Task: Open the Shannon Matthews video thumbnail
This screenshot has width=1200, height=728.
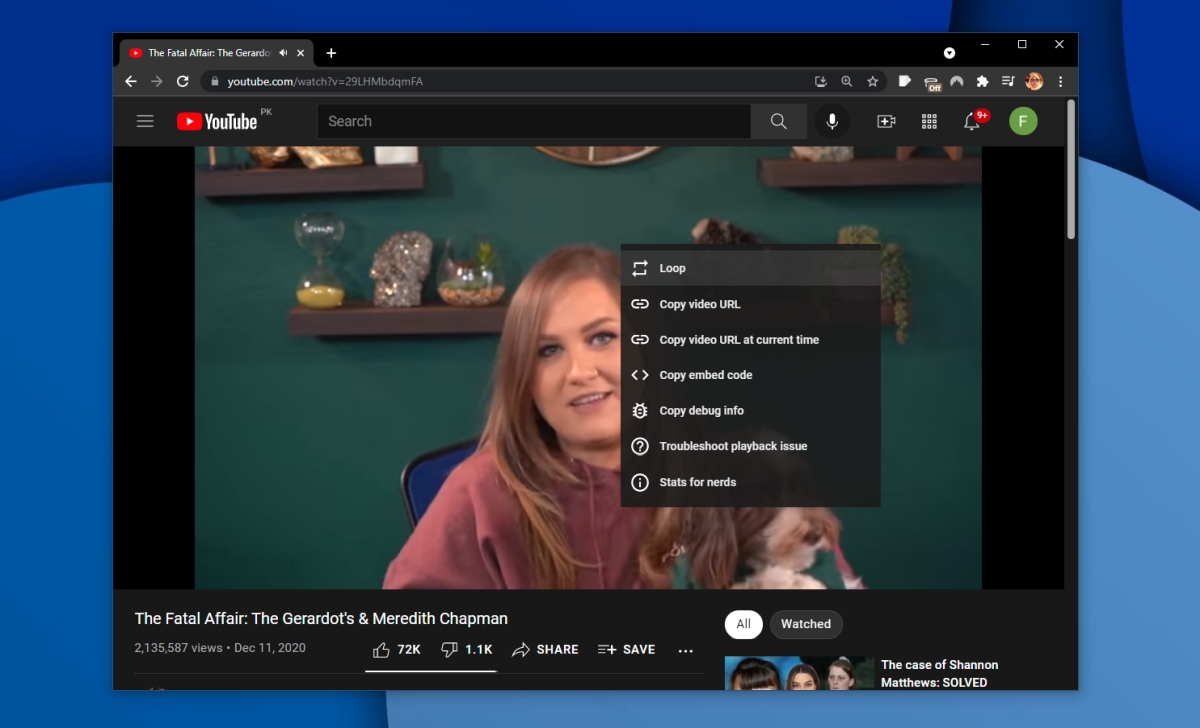Action: pos(799,673)
